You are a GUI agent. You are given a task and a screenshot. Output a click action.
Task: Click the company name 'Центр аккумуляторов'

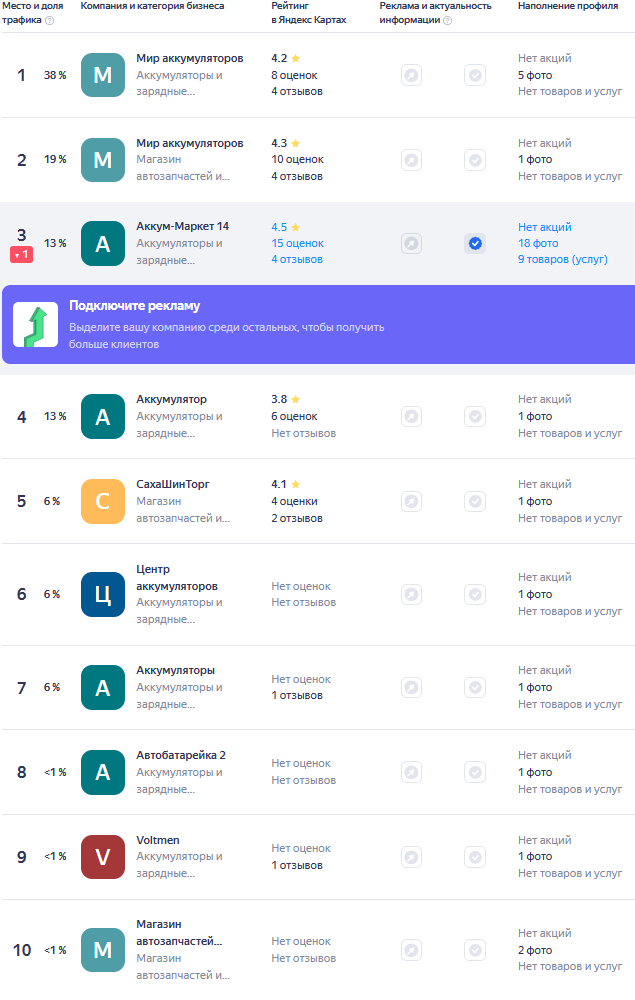[177, 578]
